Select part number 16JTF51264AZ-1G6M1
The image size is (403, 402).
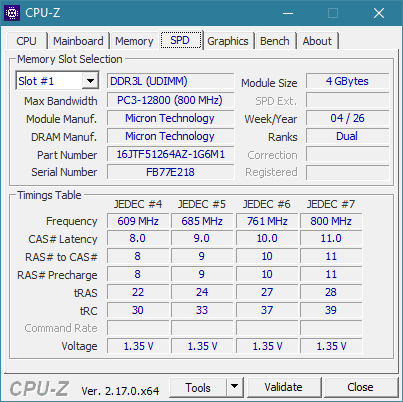(x=170, y=154)
